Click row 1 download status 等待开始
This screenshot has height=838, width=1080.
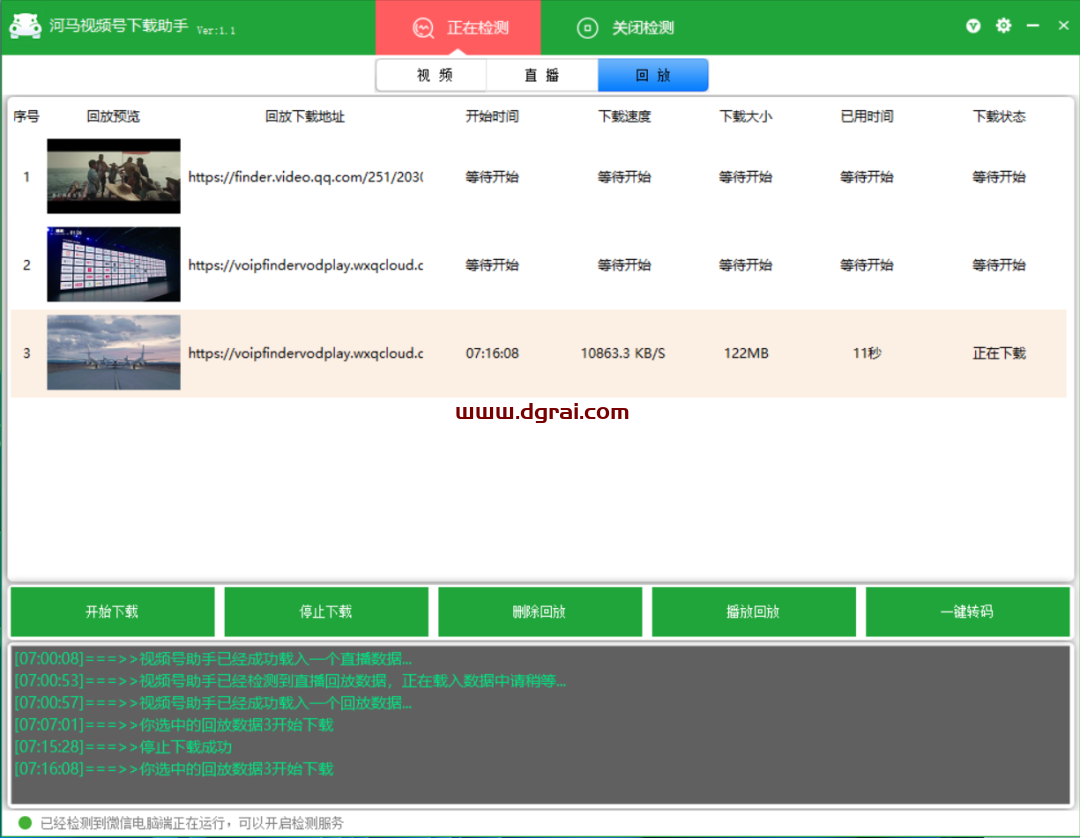coord(999,177)
